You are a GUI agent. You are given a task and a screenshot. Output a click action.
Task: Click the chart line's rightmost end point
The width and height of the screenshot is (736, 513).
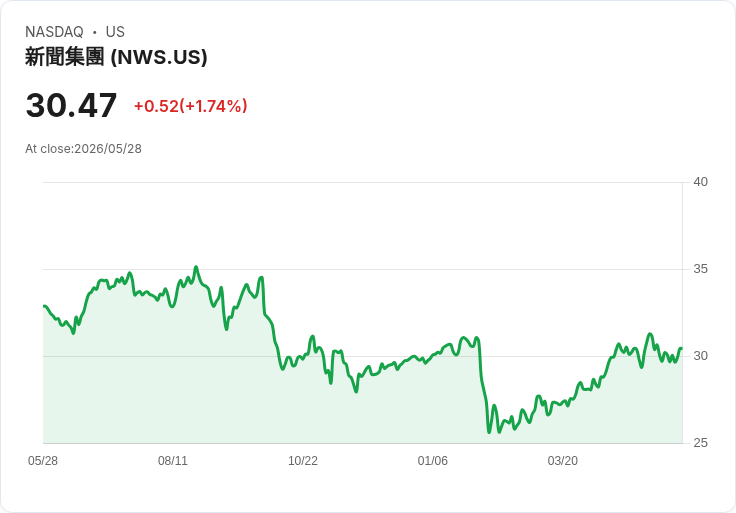(x=681, y=348)
